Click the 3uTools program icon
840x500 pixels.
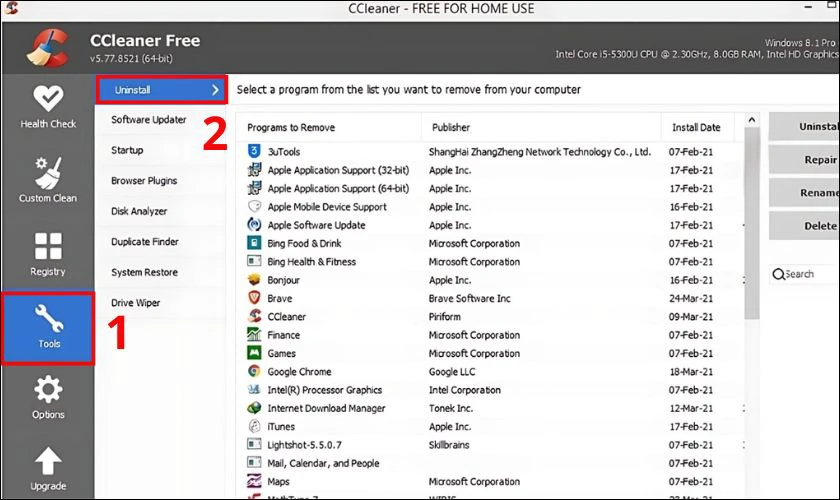point(254,152)
